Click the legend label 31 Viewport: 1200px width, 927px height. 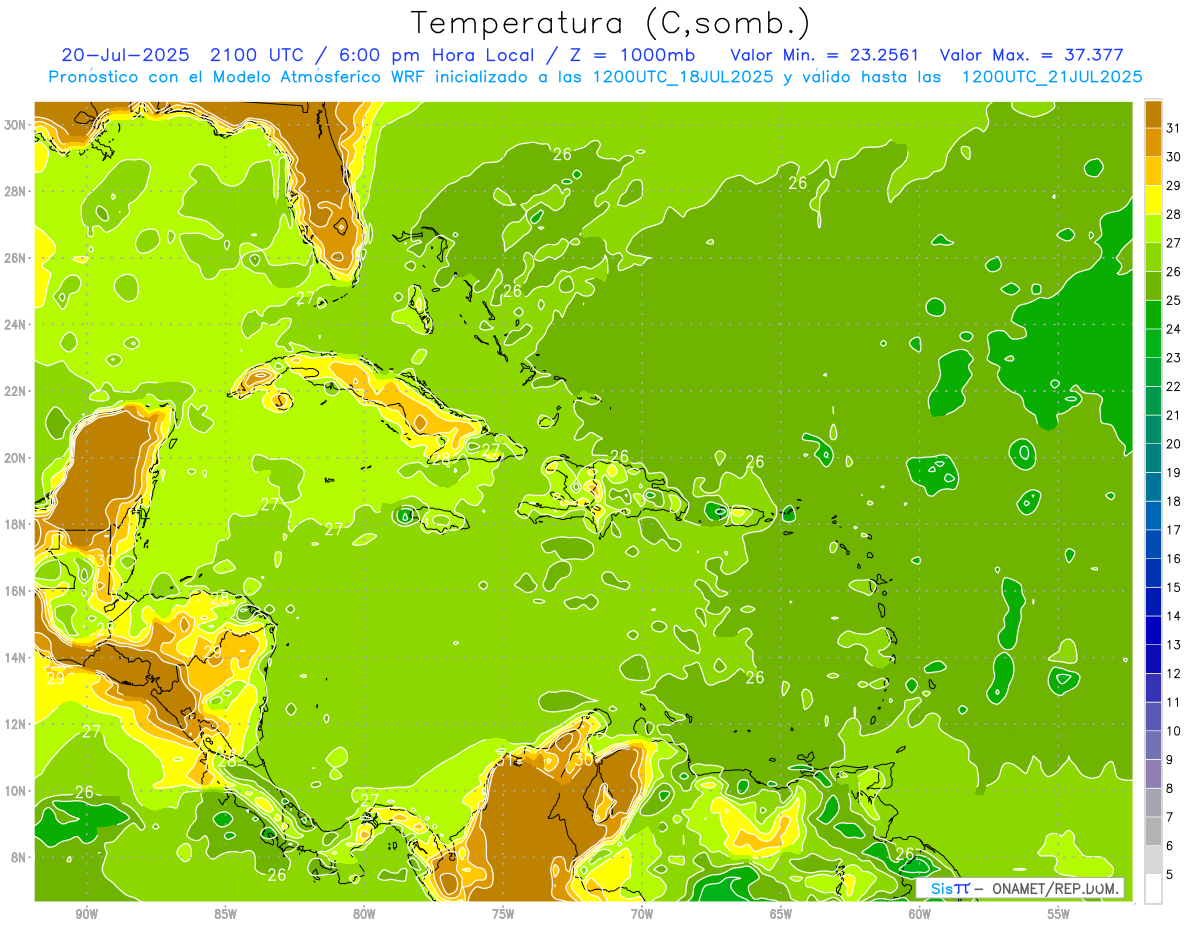(x=1173, y=127)
